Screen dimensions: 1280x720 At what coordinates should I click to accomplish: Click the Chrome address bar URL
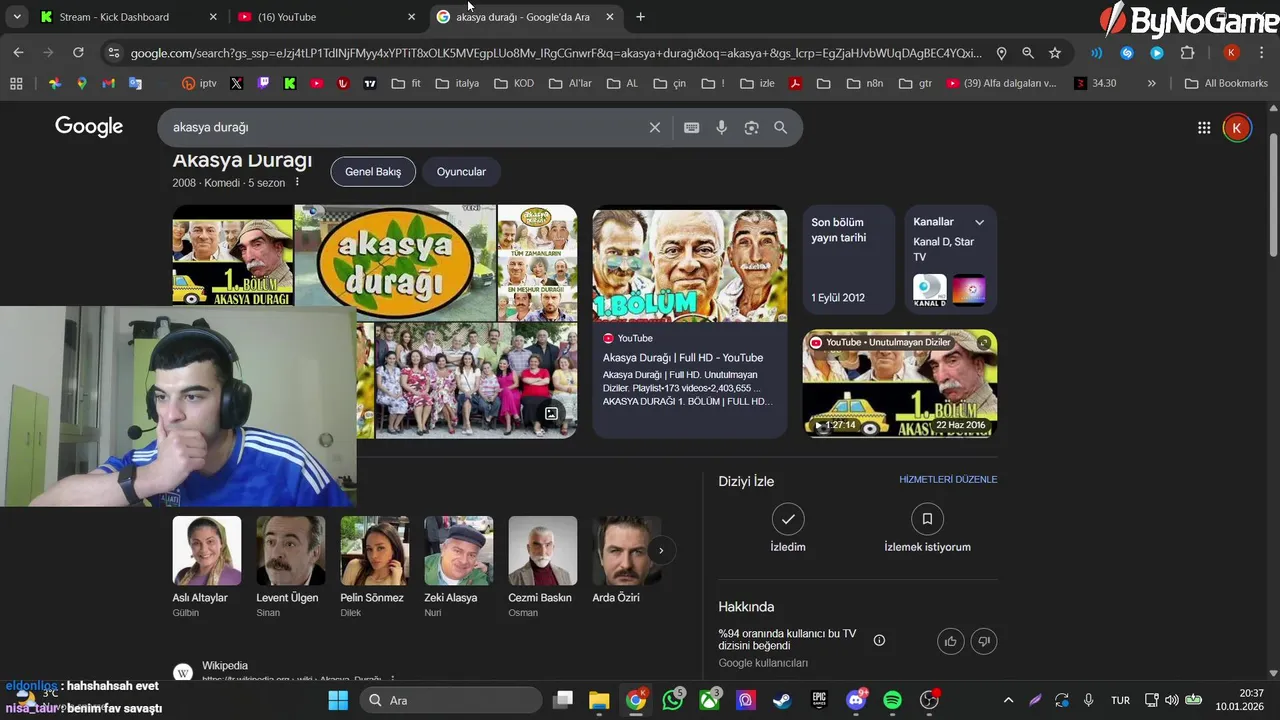pyautogui.click(x=555, y=53)
